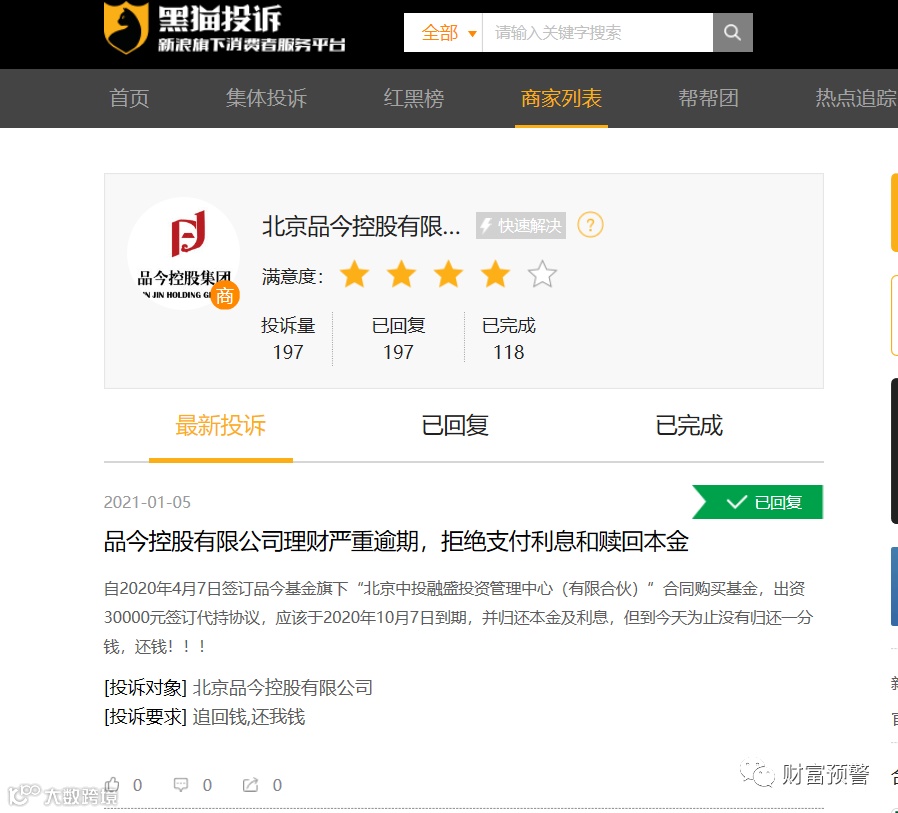Open 集体投诉 navigation item
898x813 pixels.
coord(266,98)
